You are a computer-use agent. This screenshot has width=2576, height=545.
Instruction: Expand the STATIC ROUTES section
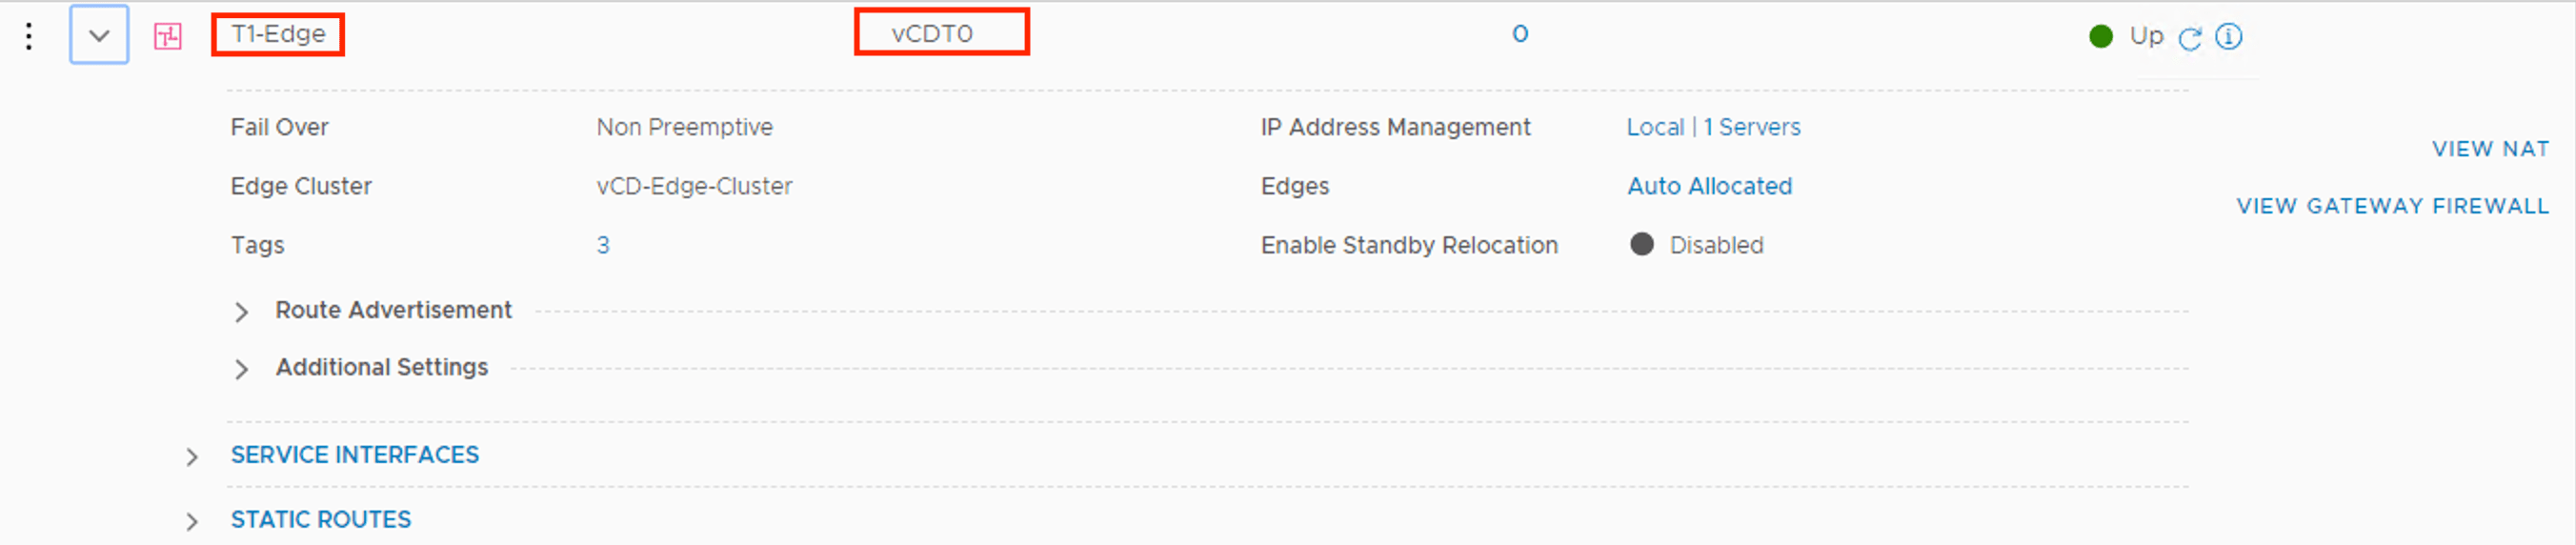(x=192, y=522)
